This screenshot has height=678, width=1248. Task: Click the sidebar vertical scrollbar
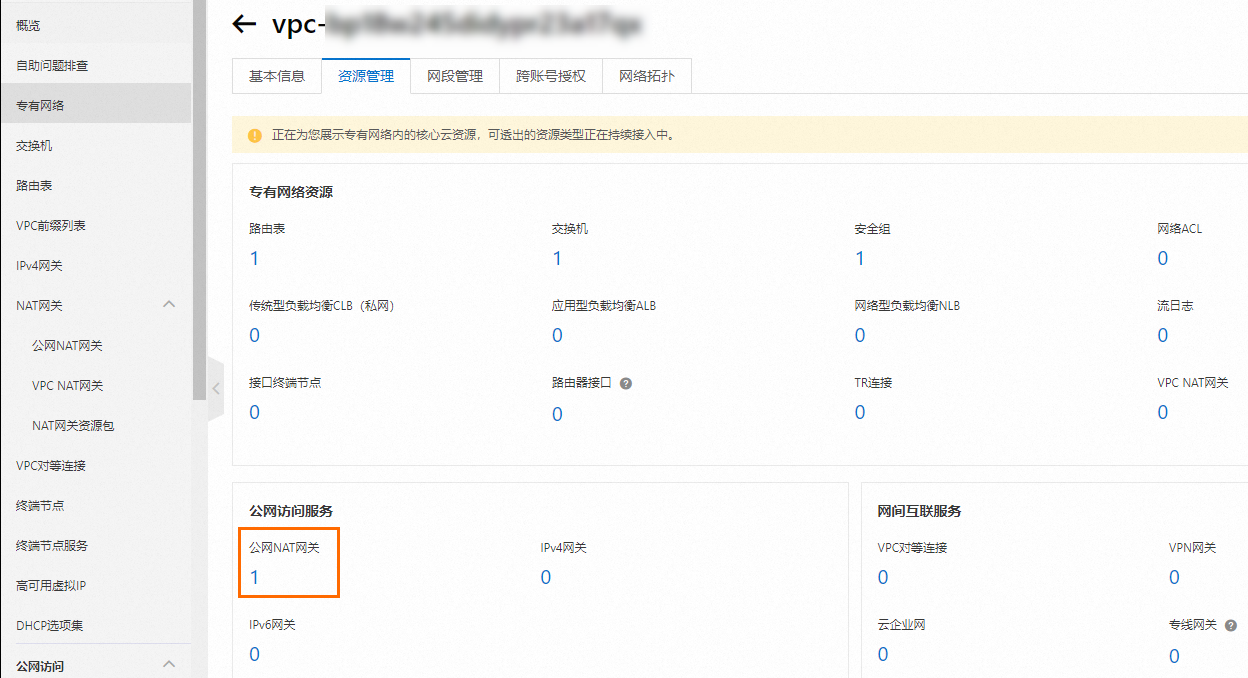(199, 200)
